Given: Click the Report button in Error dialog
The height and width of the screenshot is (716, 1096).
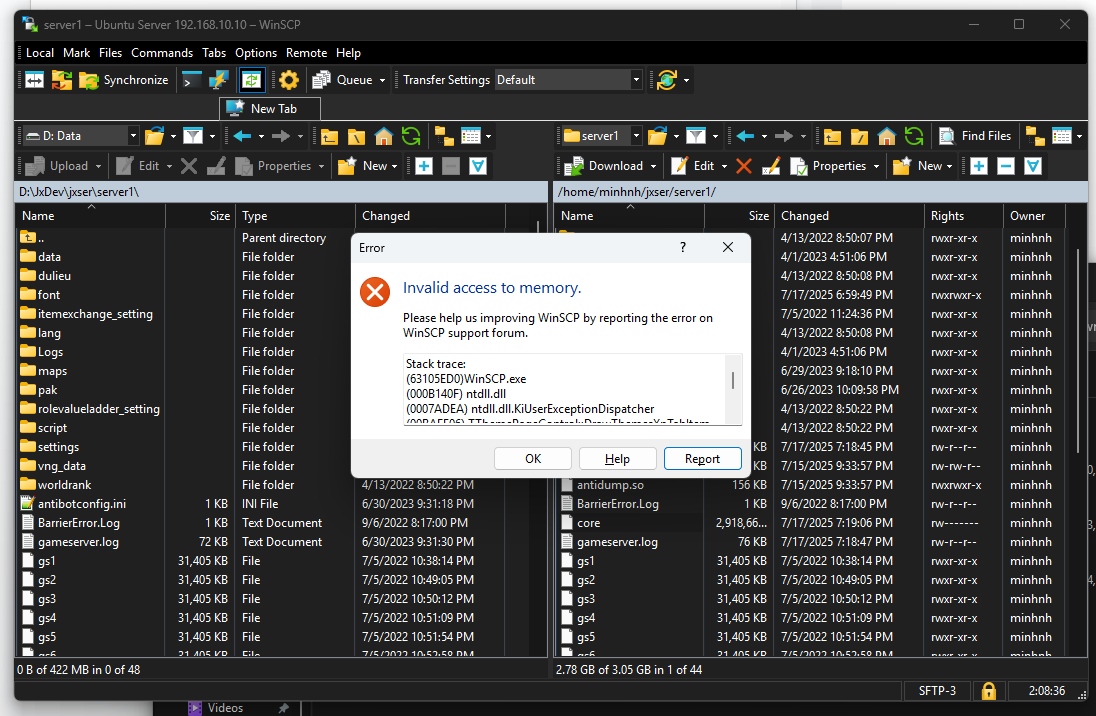Looking at the screenshot, I should pyautogui.click(x=702, y=459).
